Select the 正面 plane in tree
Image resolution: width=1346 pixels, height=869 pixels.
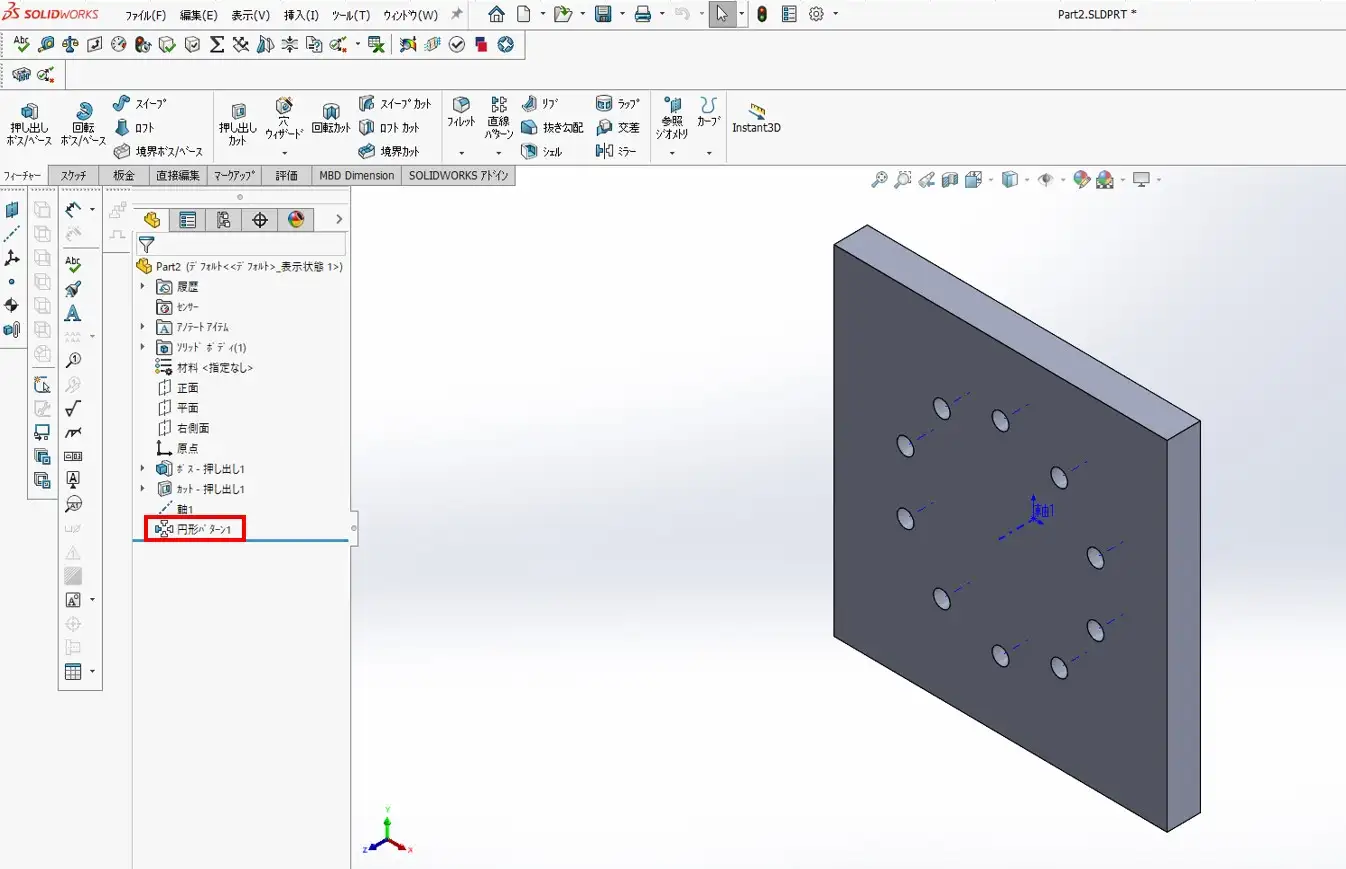click(187, 387)
